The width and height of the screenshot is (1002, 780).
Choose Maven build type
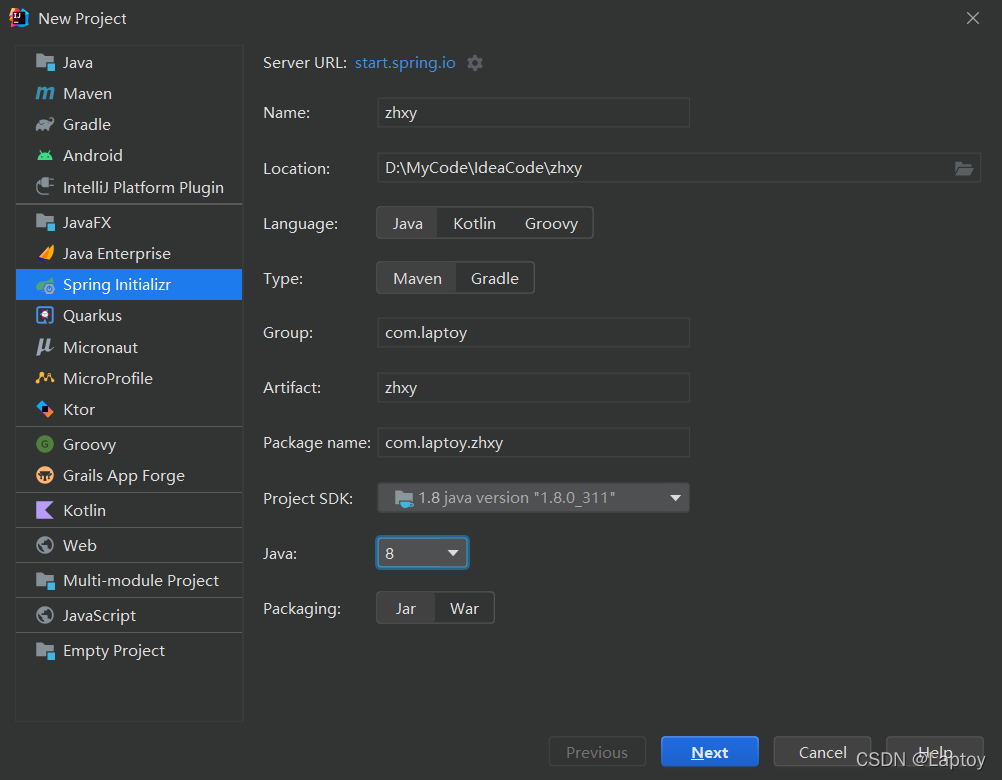(x=417, y=278)
